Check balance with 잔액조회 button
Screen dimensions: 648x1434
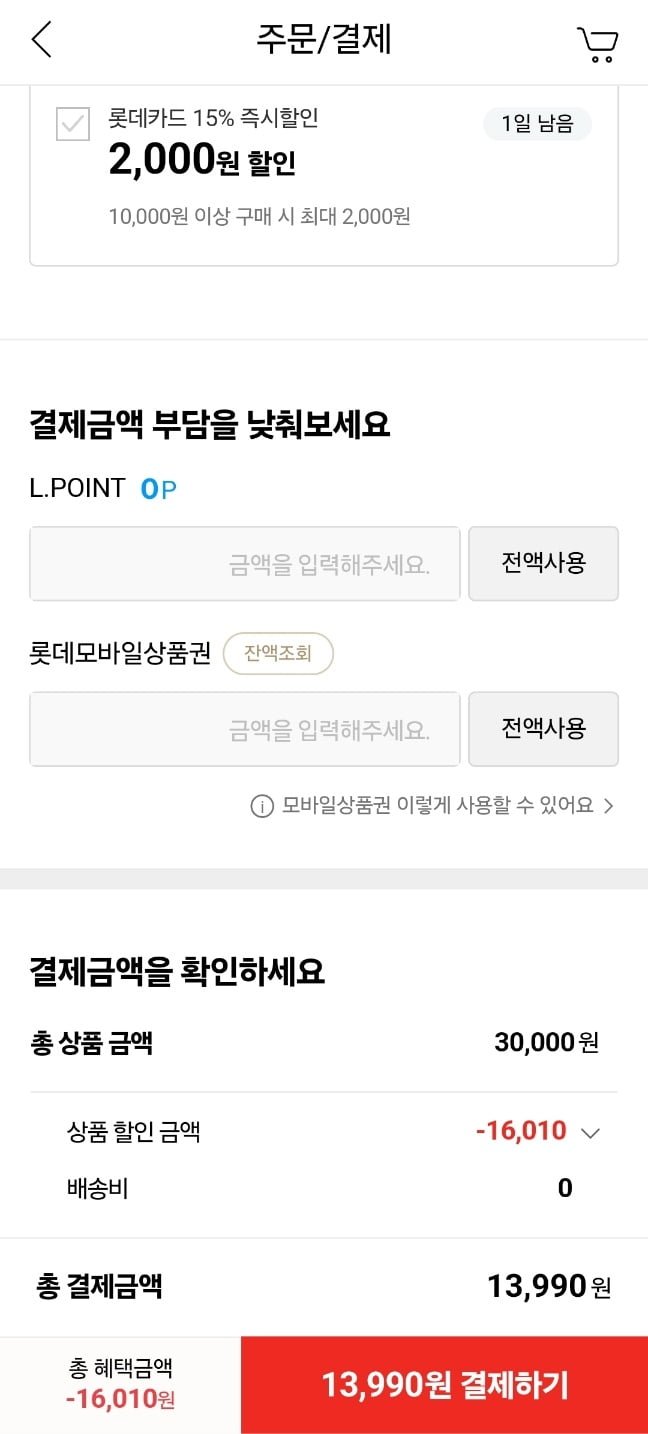pyautogui.click(x=278, y=654)
